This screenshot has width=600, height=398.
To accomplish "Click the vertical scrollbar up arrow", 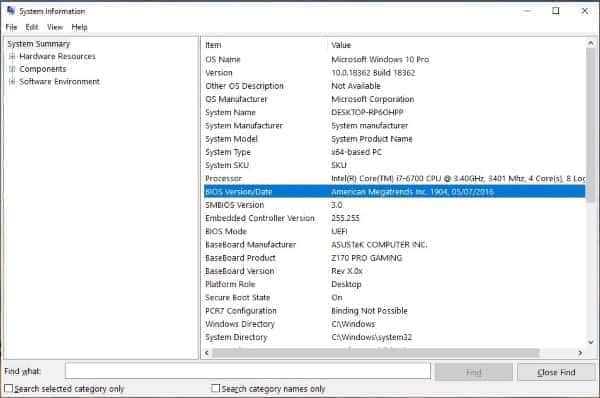I will click(590, 43).
